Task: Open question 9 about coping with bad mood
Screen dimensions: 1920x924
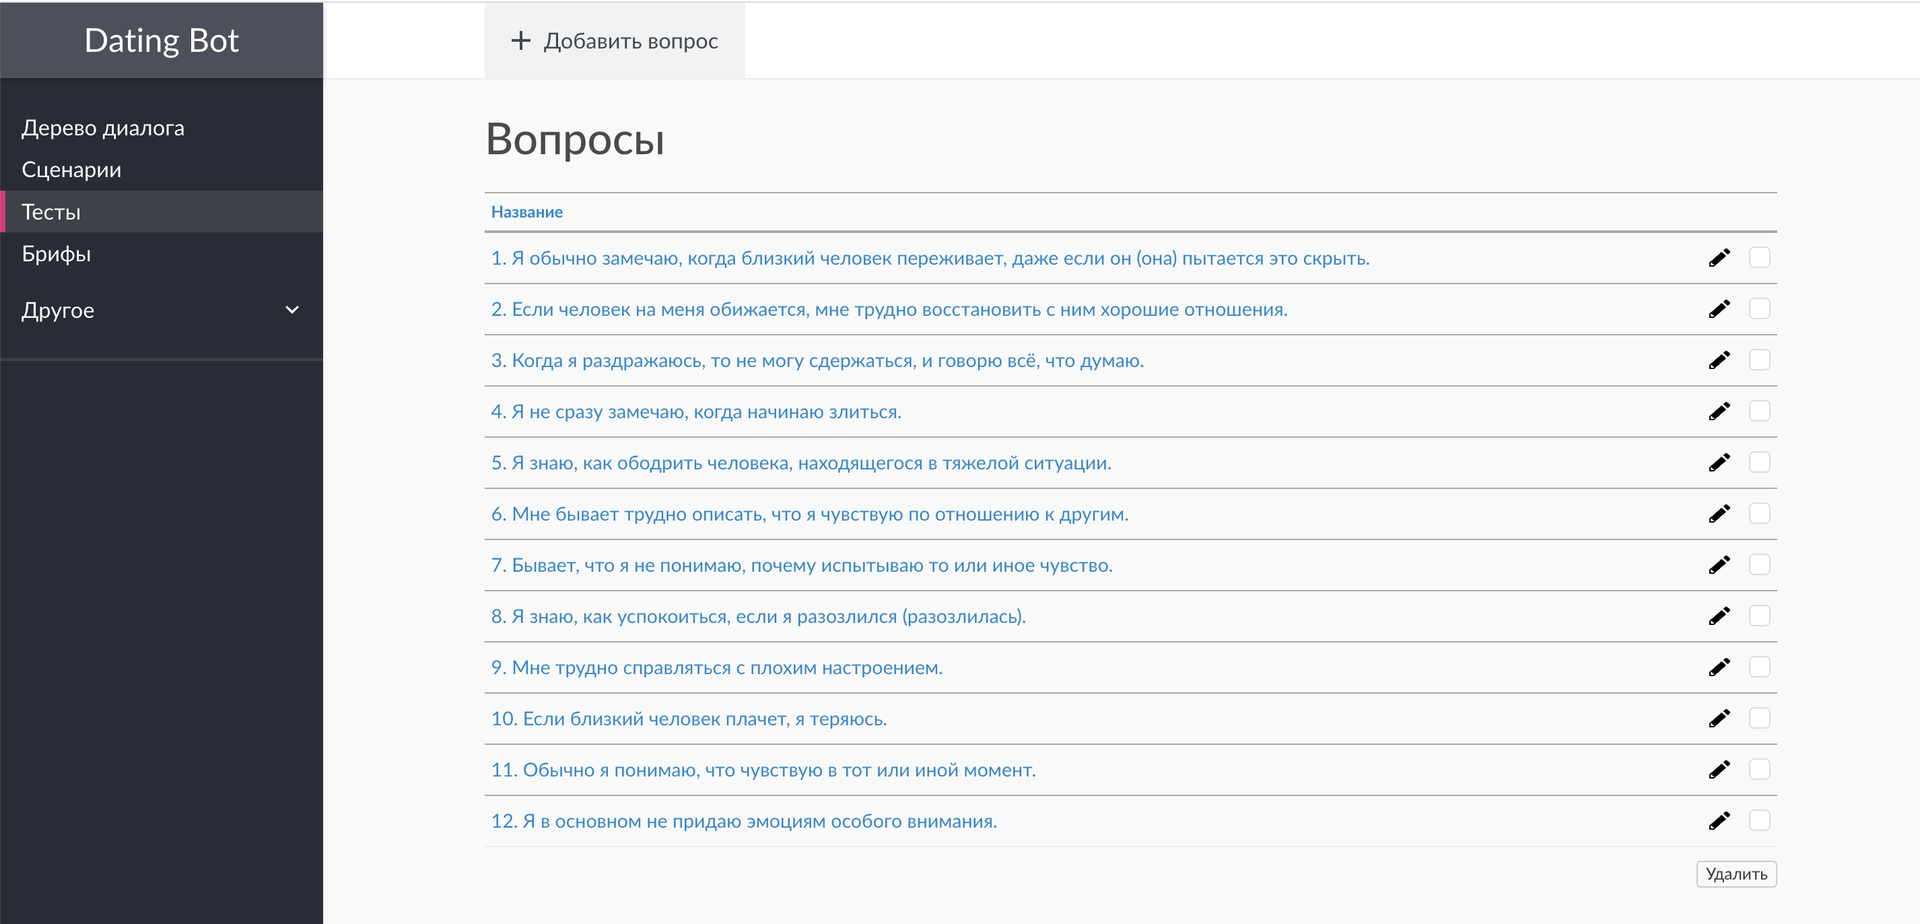Action: click(716, 667)
